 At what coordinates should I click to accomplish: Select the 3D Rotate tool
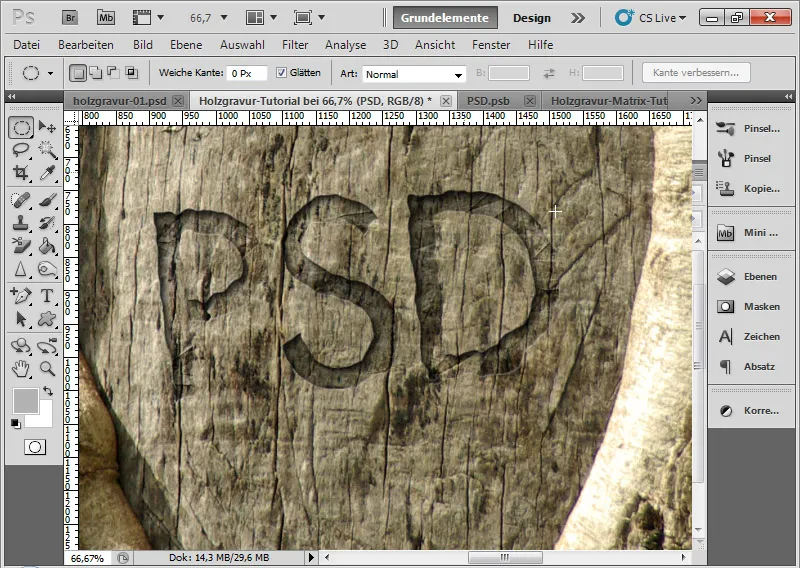21,346
